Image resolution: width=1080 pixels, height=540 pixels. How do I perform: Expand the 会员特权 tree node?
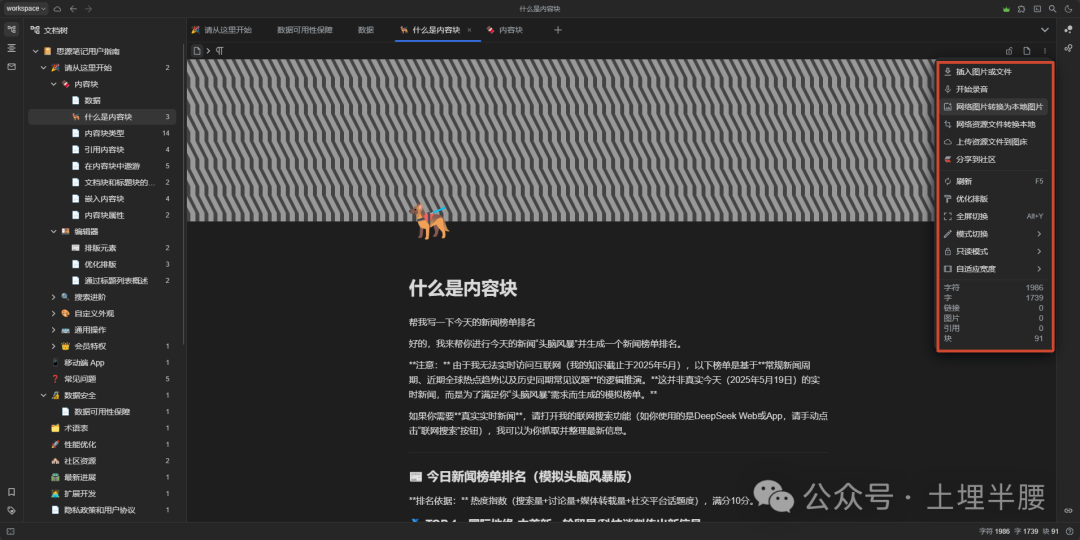coord(53,346)
